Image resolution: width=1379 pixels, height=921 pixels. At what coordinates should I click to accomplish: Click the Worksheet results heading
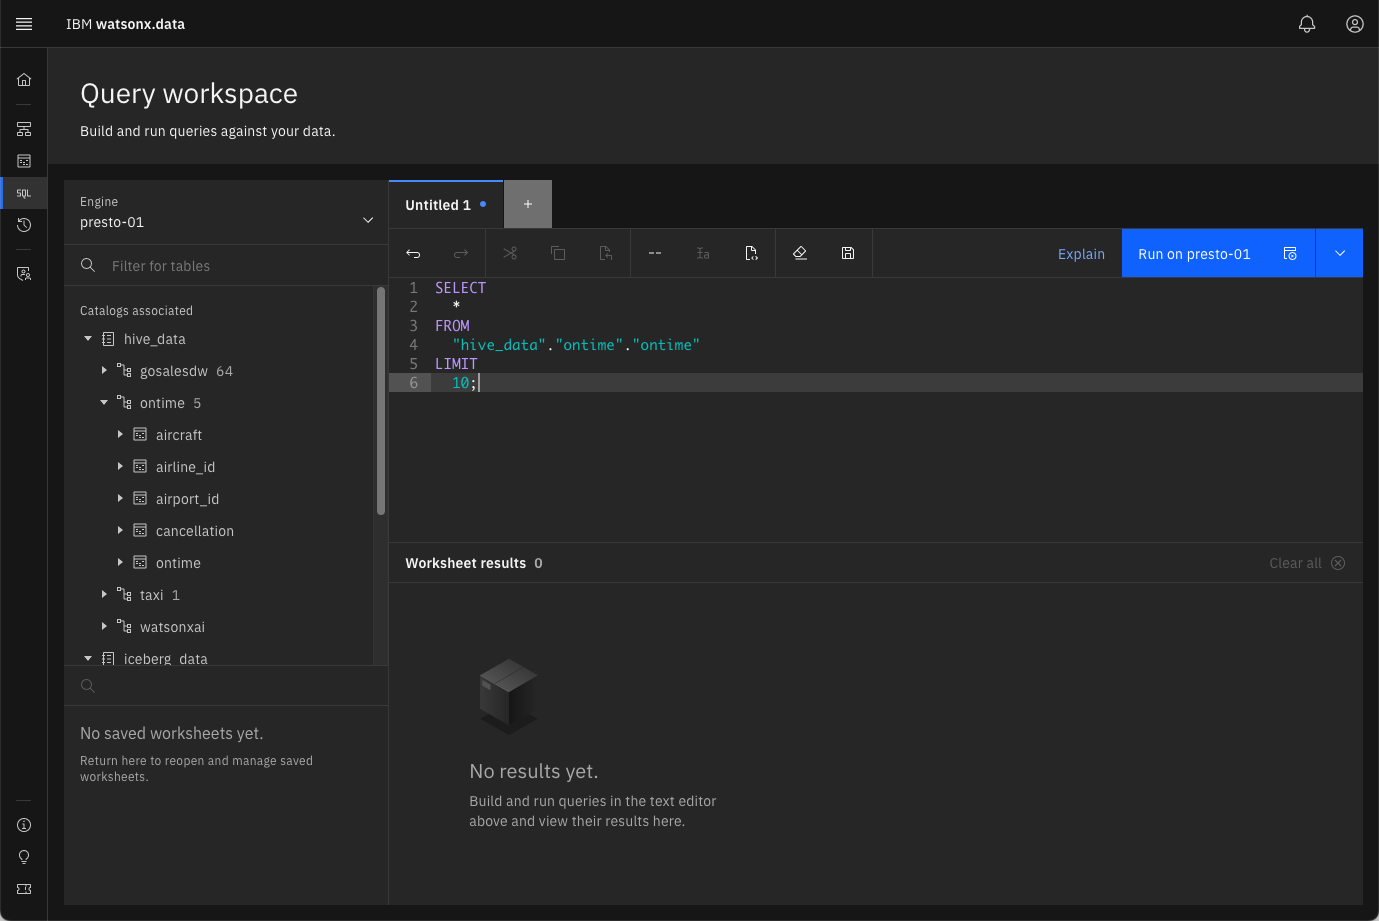465,563
